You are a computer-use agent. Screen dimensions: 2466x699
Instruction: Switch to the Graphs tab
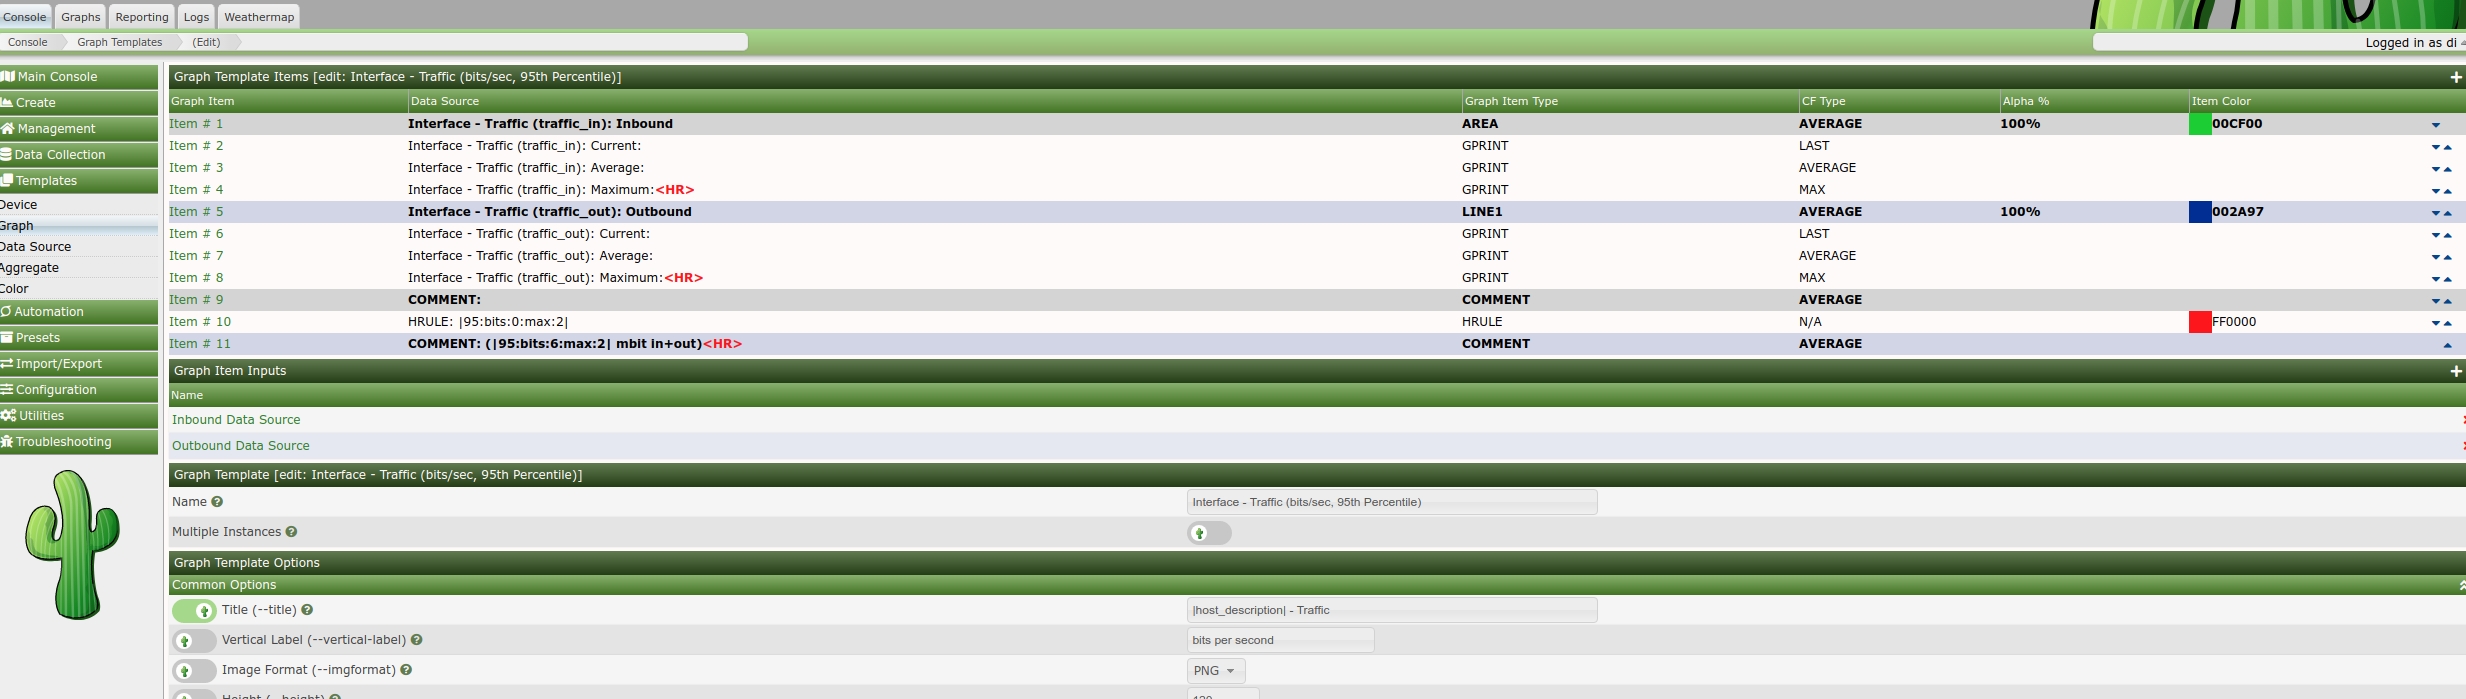pyautogui.click(x=81, y=17)
